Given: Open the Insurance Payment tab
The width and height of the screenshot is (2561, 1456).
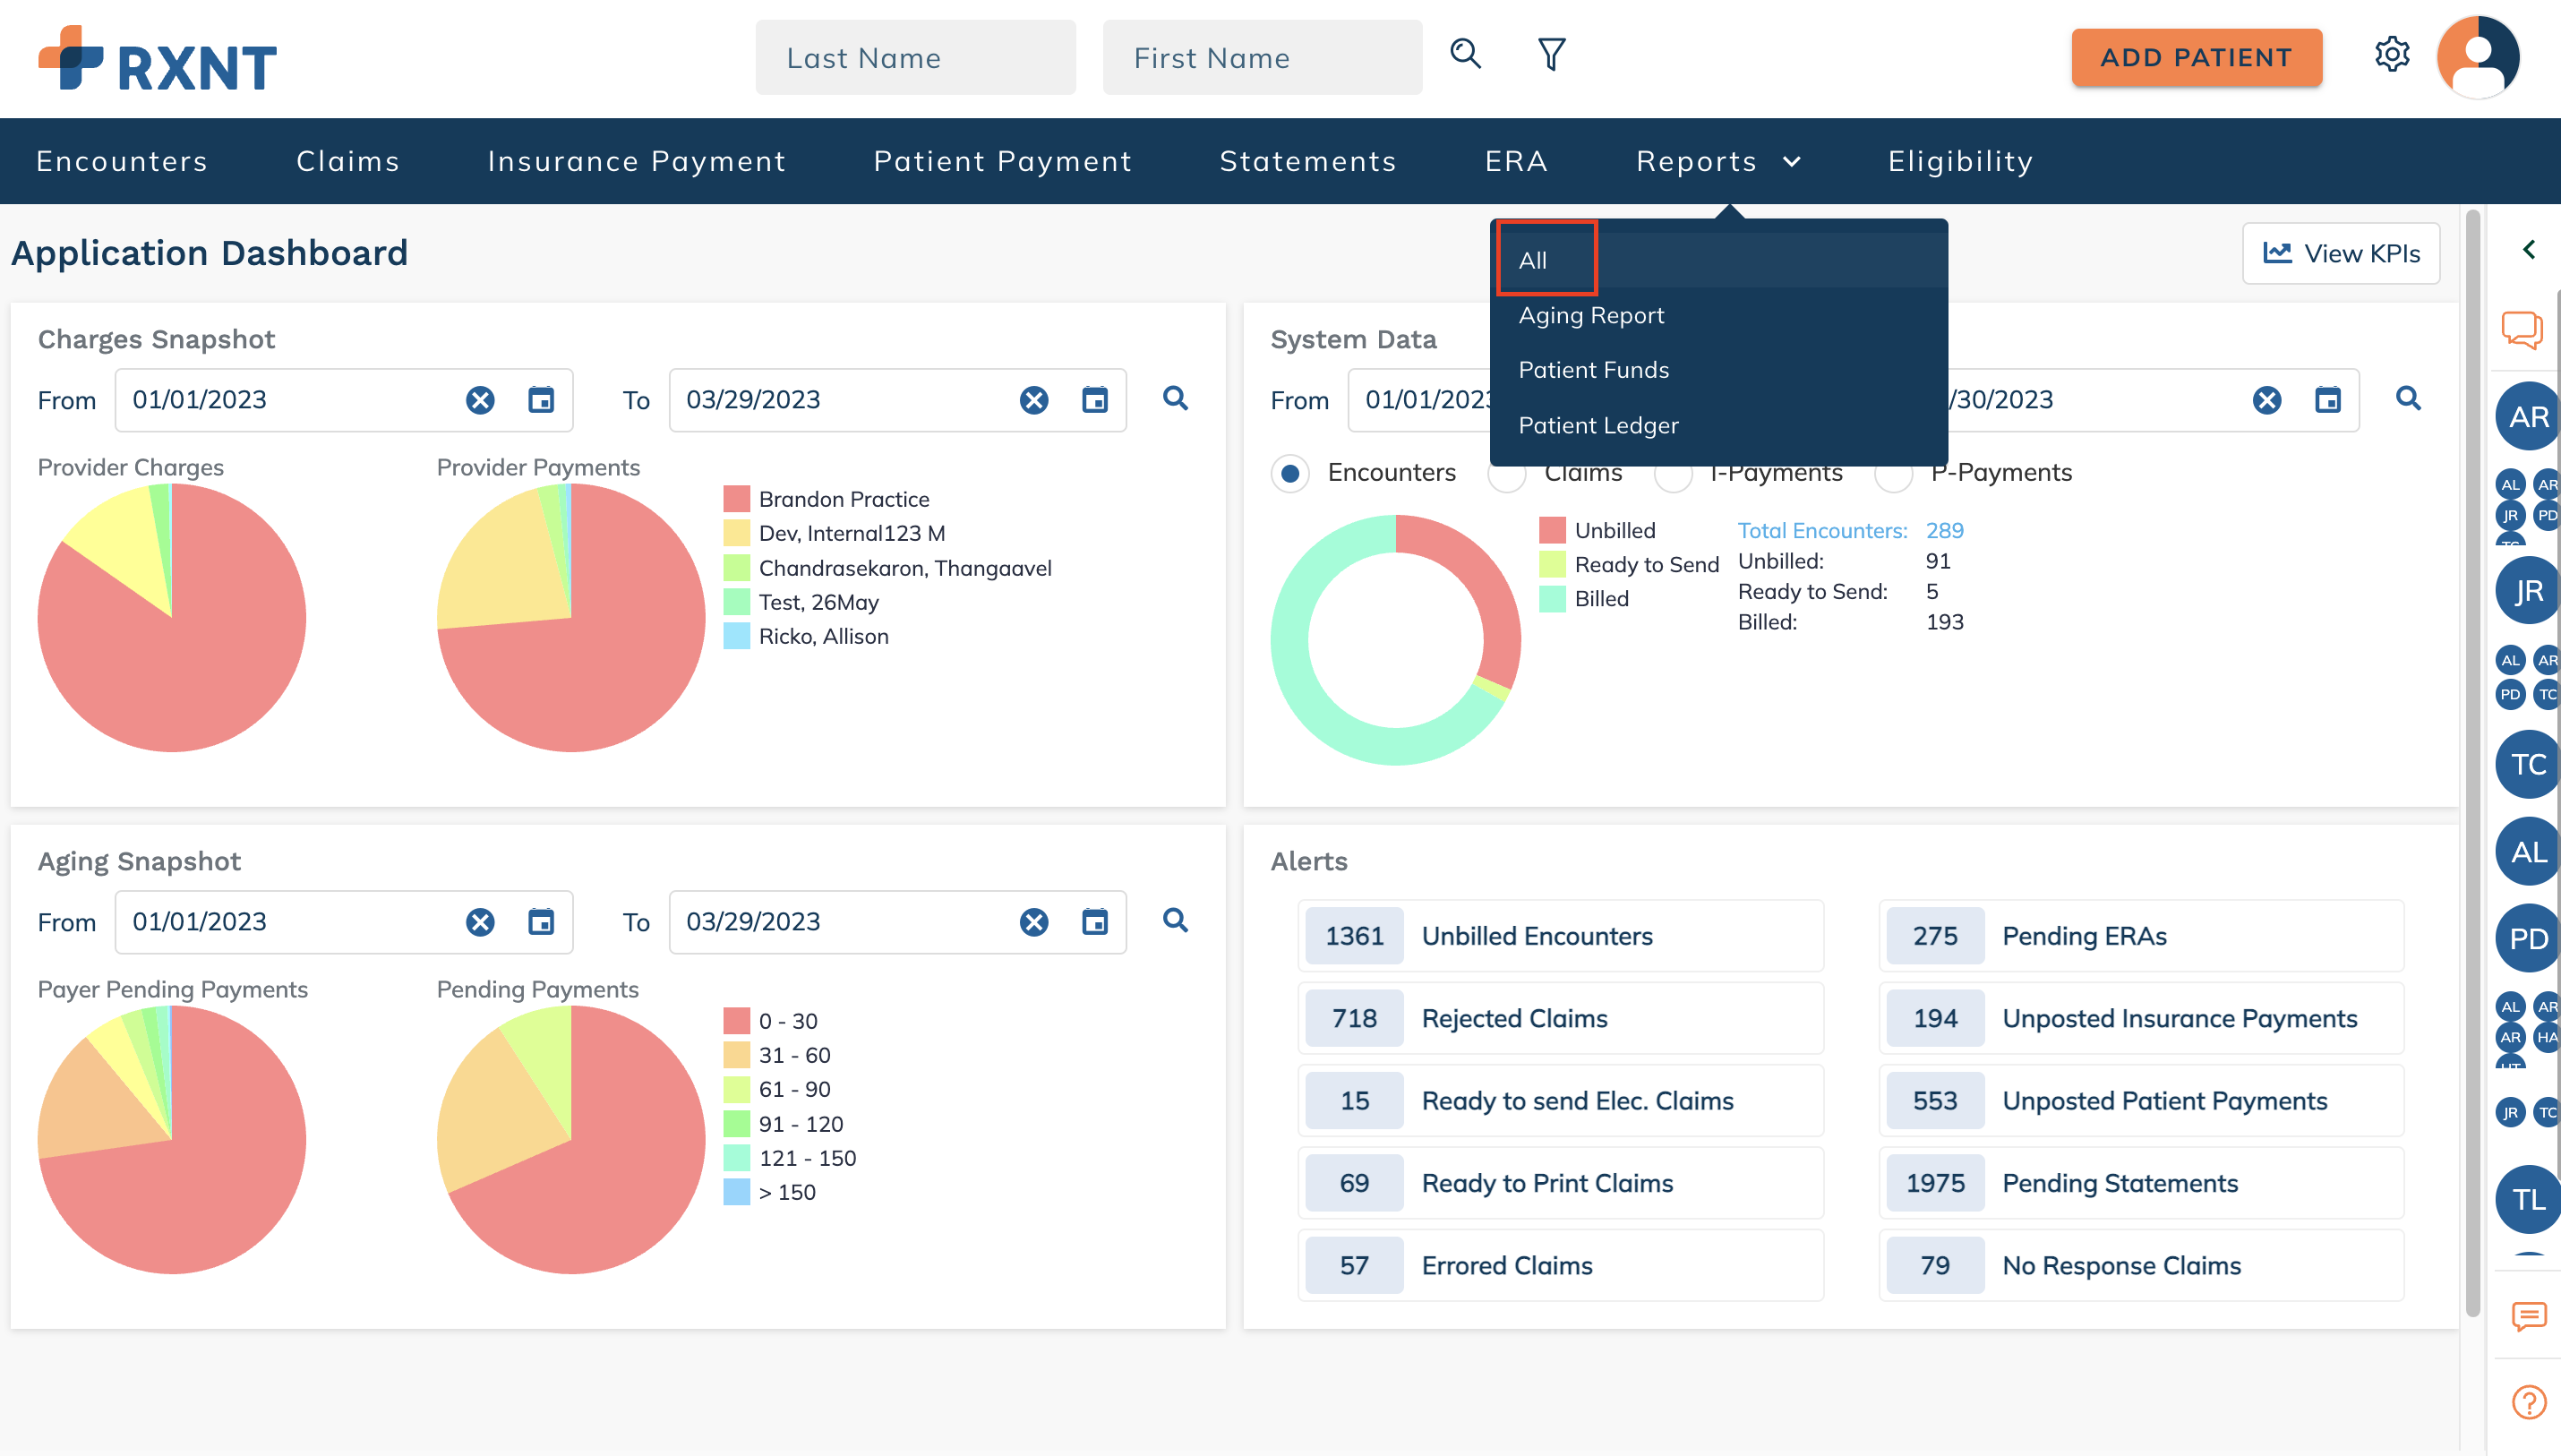Looking at the screenshot, I should point(636,161).
